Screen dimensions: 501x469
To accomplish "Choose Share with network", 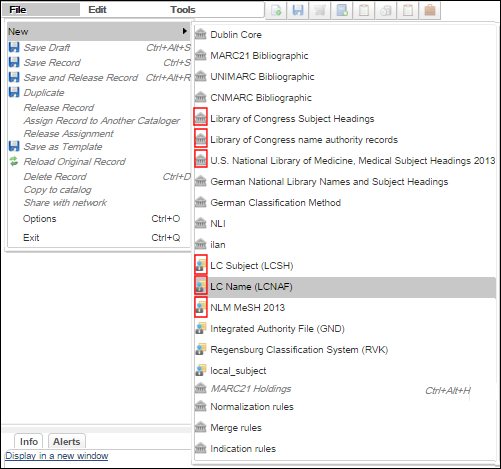I will tap(65, 203).
